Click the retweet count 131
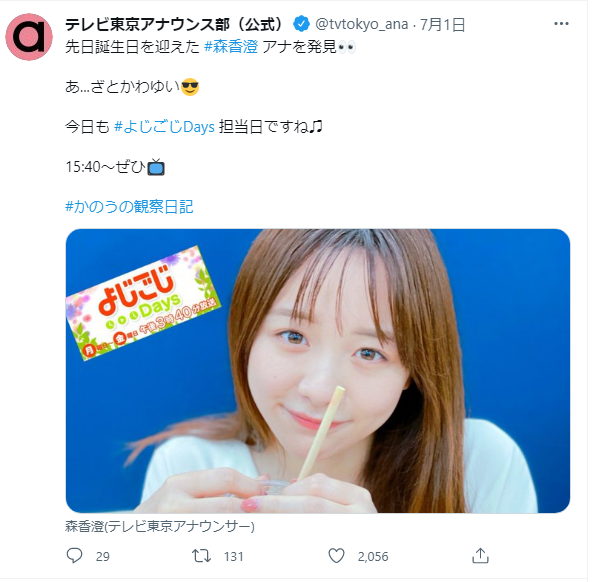 coord(233,557)
